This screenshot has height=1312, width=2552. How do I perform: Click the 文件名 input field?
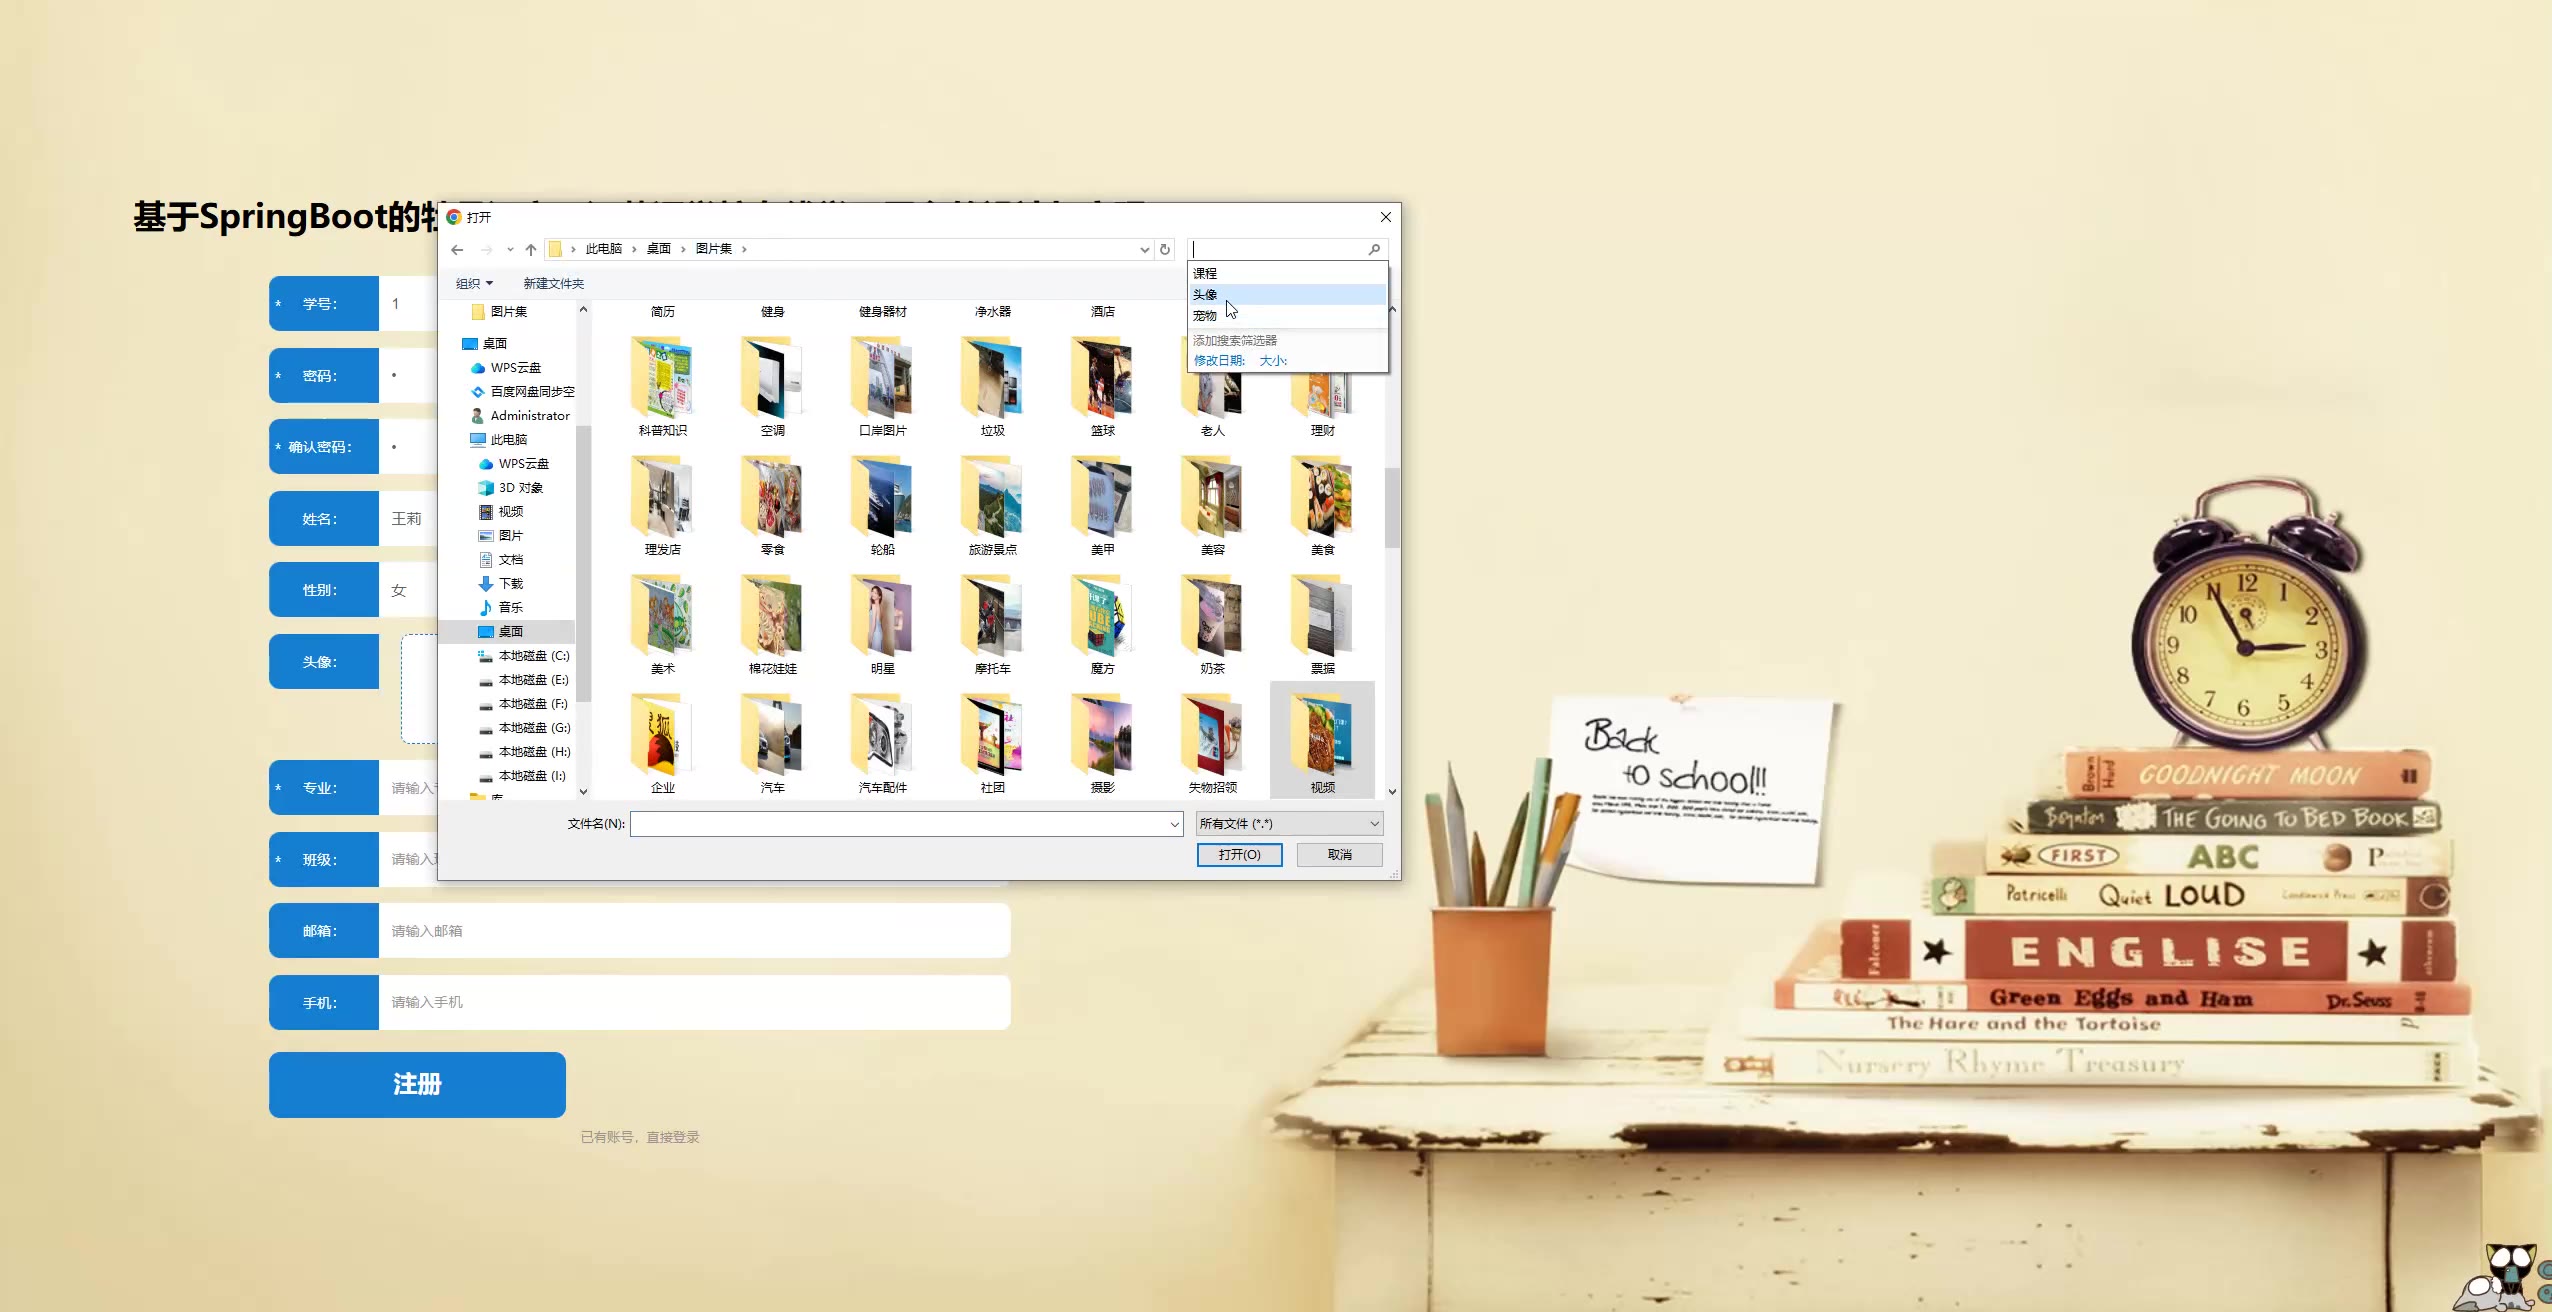pos(900,823)
